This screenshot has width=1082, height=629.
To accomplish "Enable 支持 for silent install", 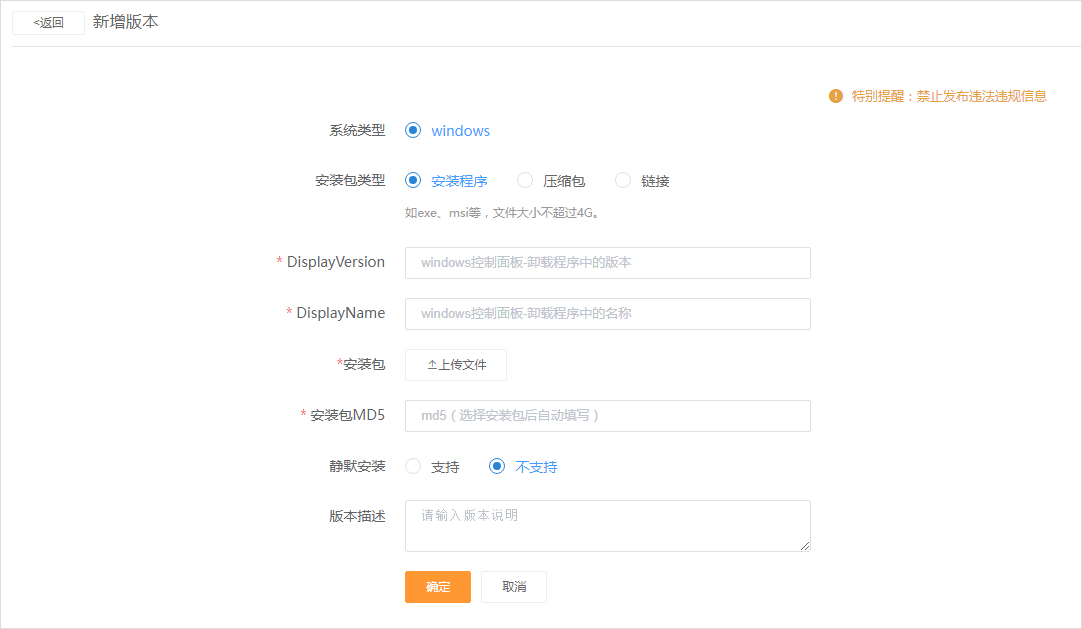I will 413,466.
